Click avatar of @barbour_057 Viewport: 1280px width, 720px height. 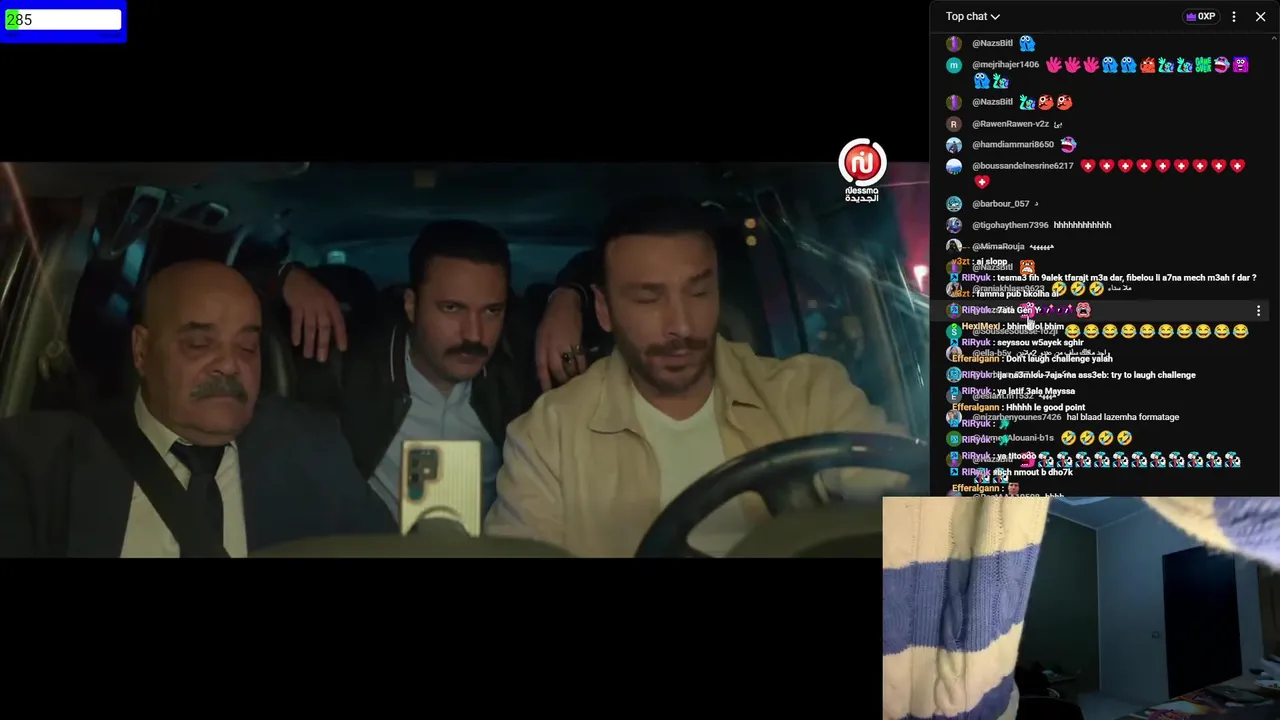pyautogui.click(x=954, y=204)
